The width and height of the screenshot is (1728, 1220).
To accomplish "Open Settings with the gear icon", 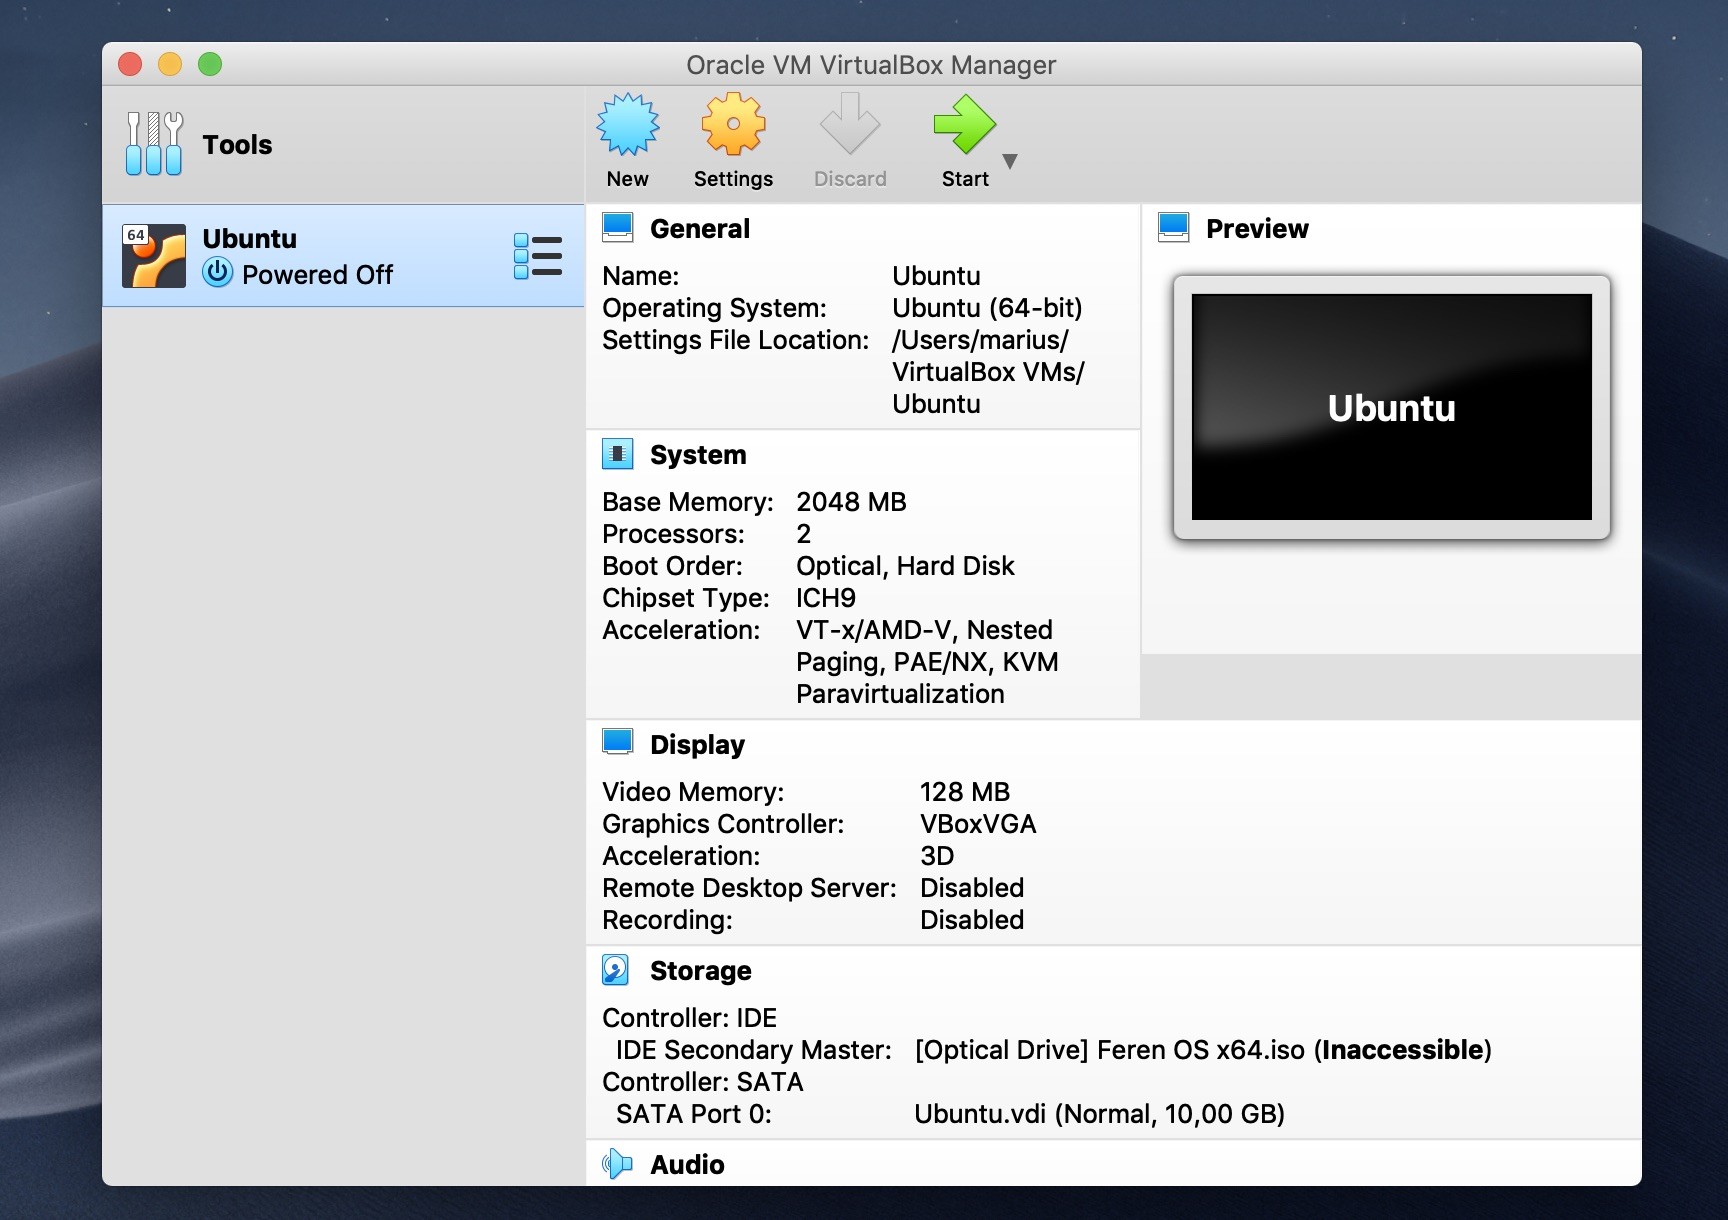I will [x=733, y=126].
